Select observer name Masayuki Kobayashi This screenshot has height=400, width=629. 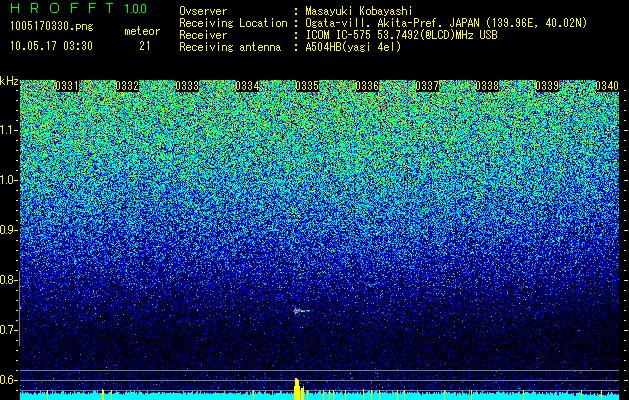pos(359,12)
